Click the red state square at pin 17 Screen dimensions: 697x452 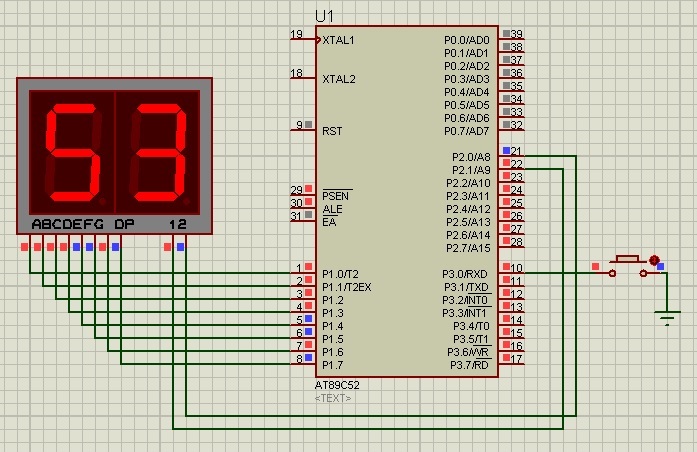(506, 357)
